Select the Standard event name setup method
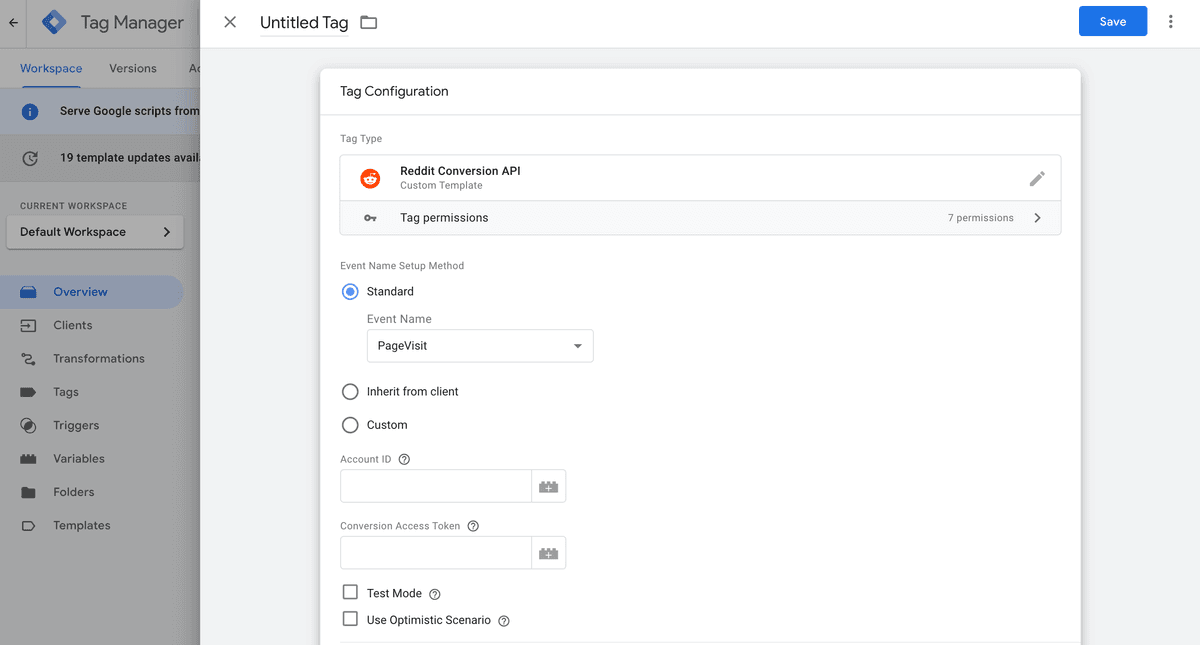The height and width of the screenshot is (645, 1200). [x=350, y=291]
